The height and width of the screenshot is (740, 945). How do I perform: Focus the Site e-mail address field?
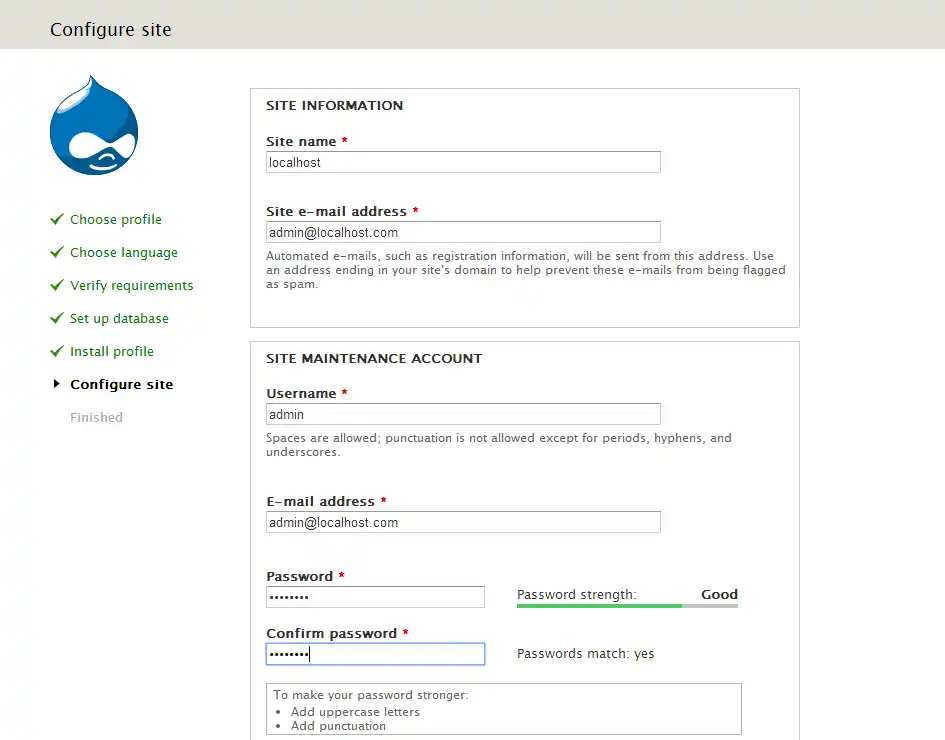[462, 231]
